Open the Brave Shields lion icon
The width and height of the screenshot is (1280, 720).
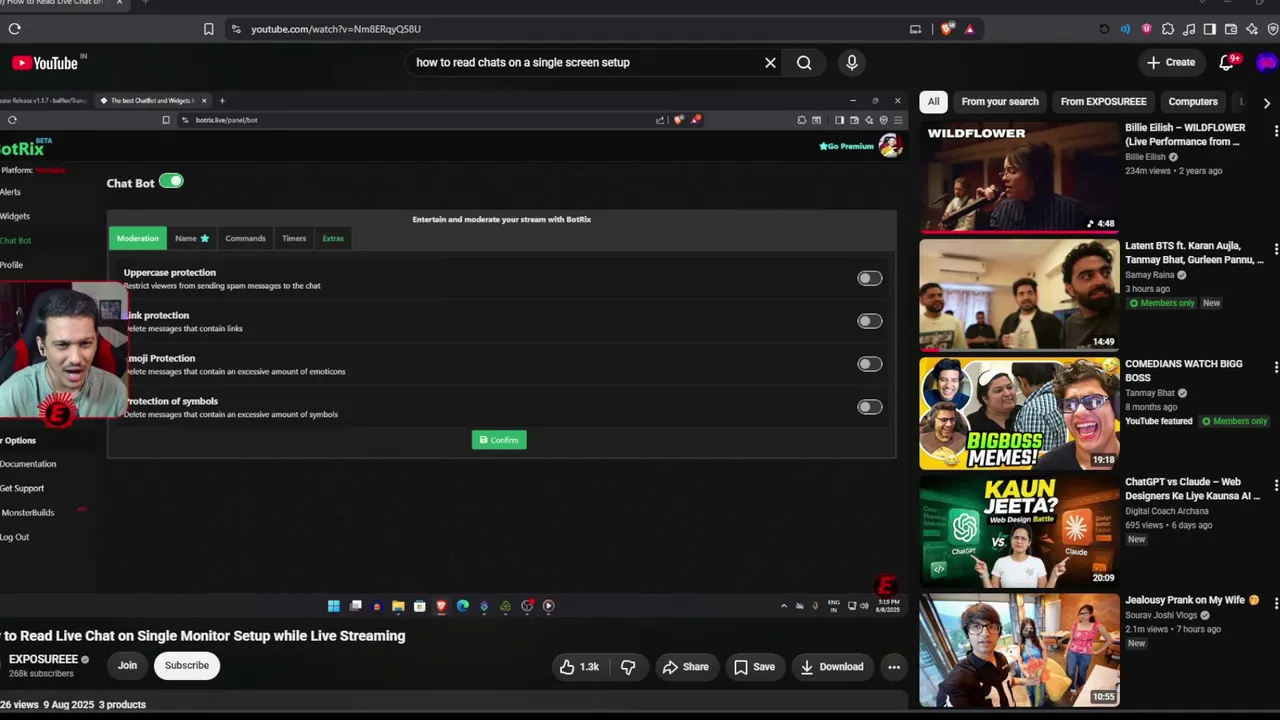[x=947, y=29]
